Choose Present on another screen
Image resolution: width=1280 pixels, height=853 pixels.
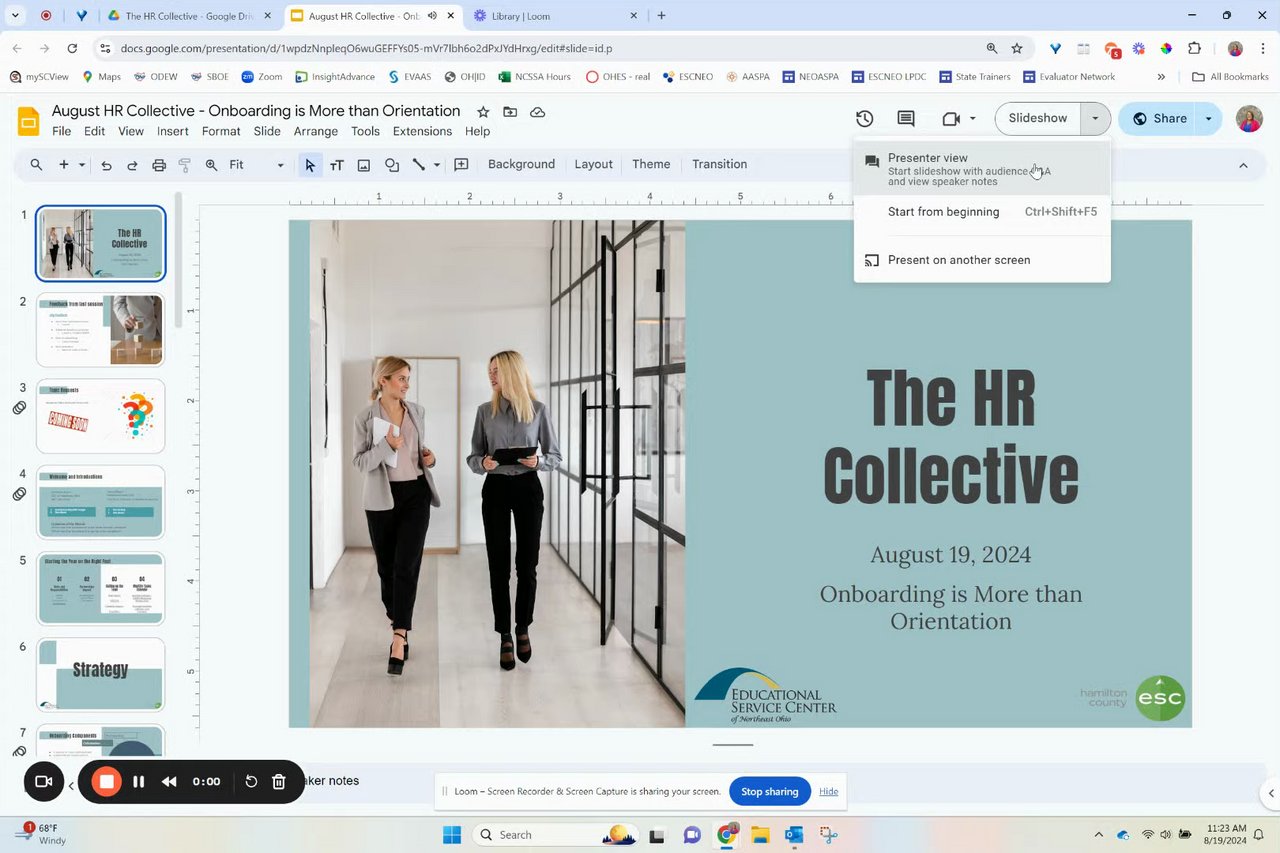(982, 260)
